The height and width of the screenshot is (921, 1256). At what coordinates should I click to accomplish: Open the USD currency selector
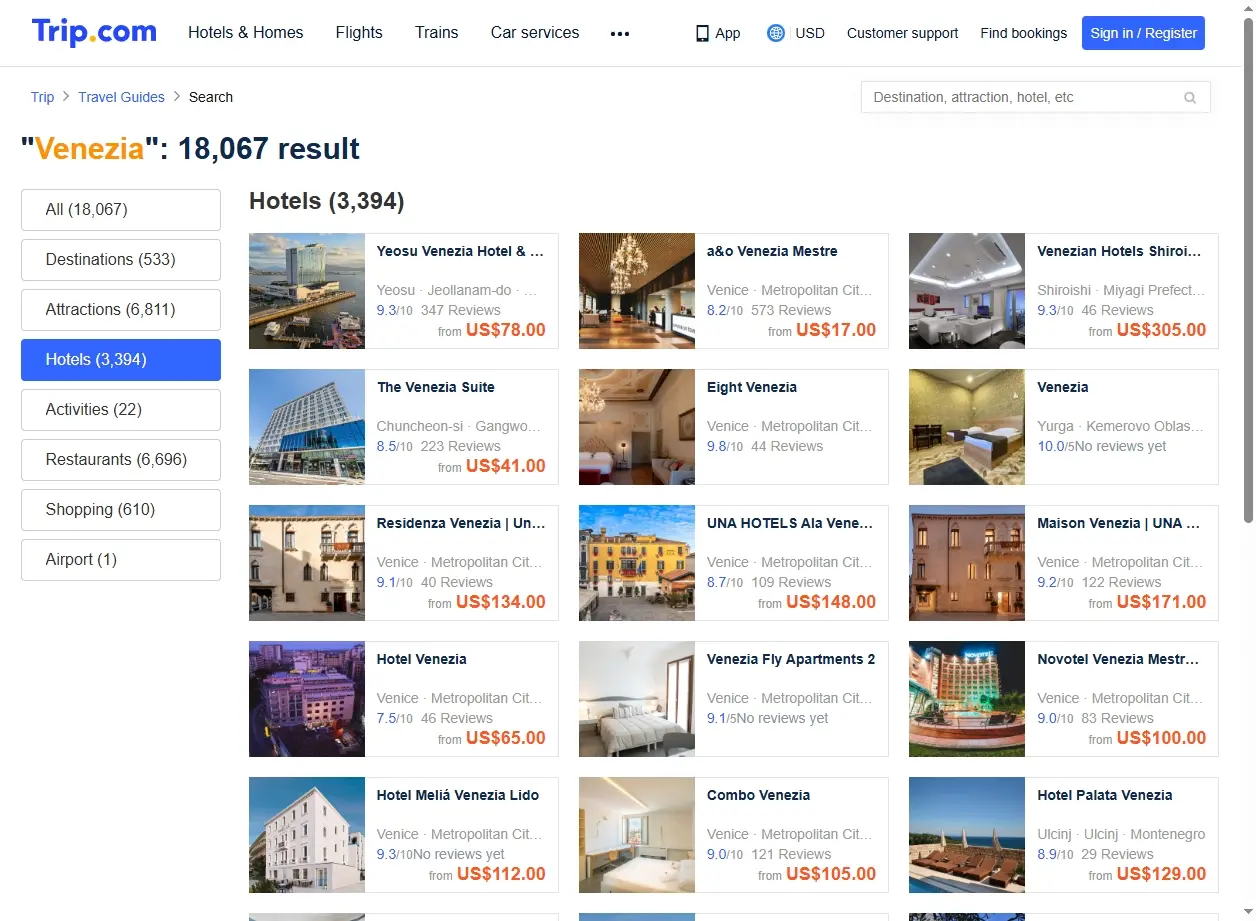coord(810,33)
